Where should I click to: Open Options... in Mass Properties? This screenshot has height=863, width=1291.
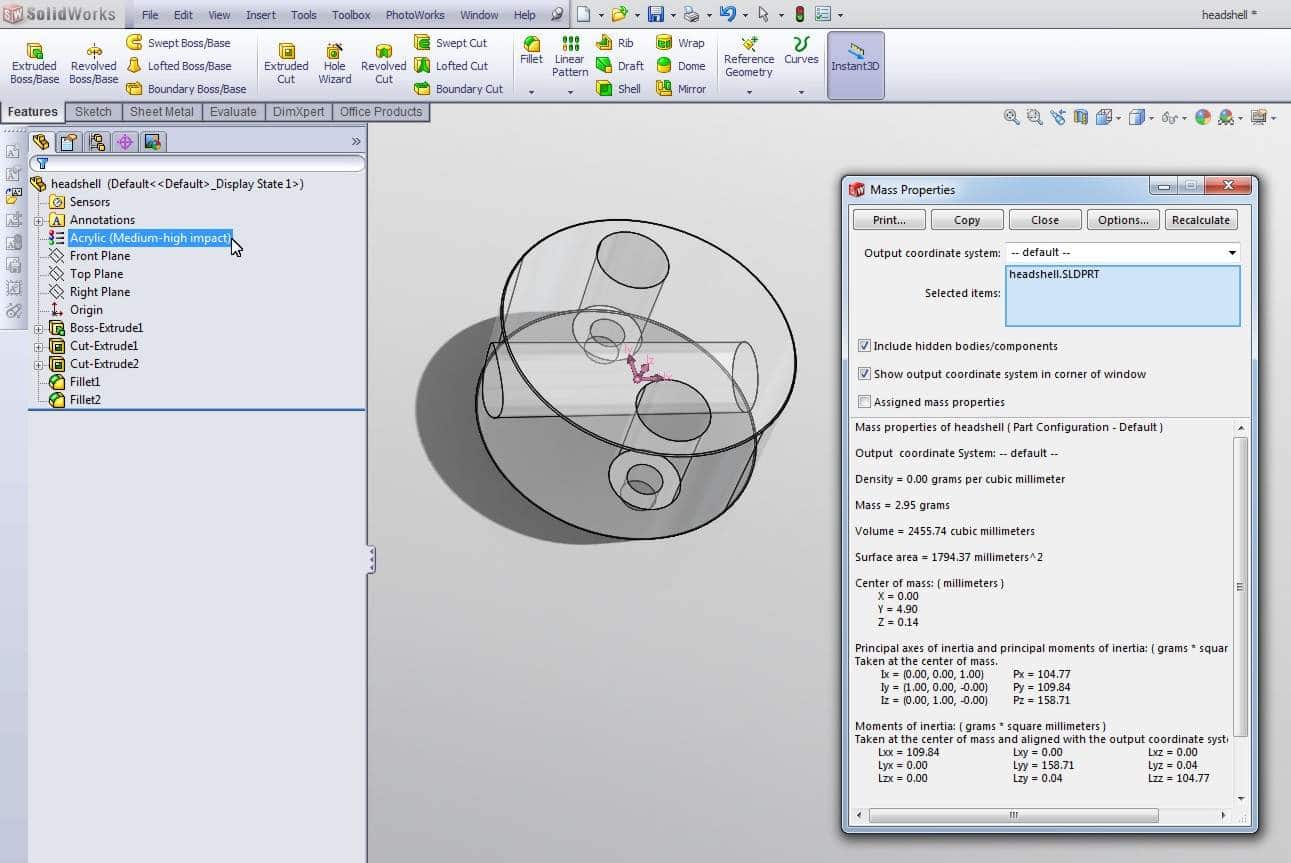[1123, 220]
